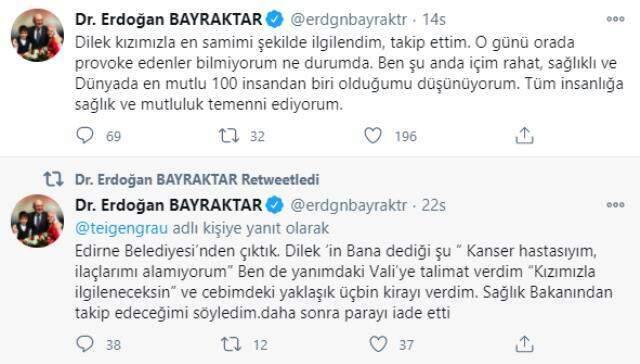Open the more options menu on second tweet
Image resolution: width=640 pixels, height=364 pixels.
click(x=616, y=204)
